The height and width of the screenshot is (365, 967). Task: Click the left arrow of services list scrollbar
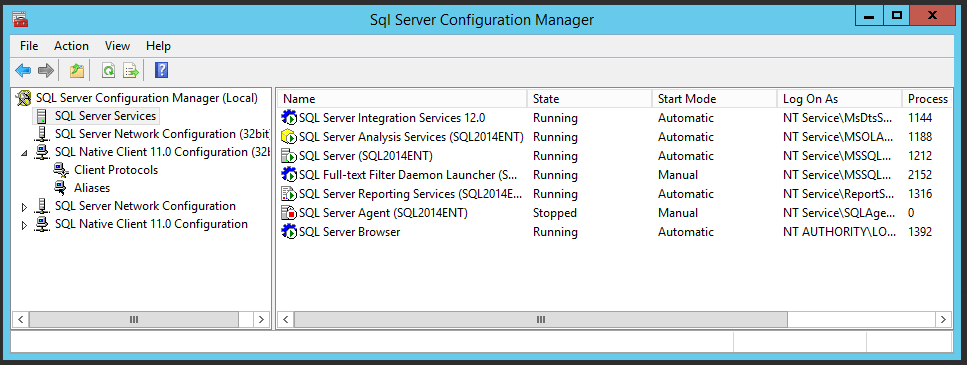(286, 319)
